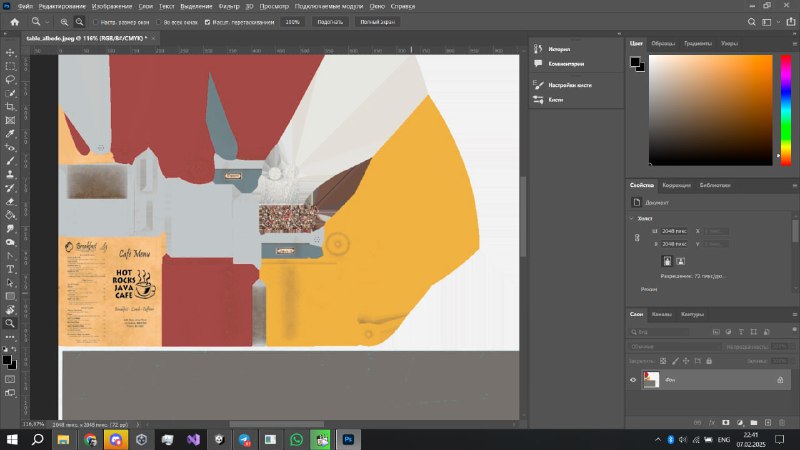Select the Brush tool
This screenshot has height=450, width=800.
(10, 161)
